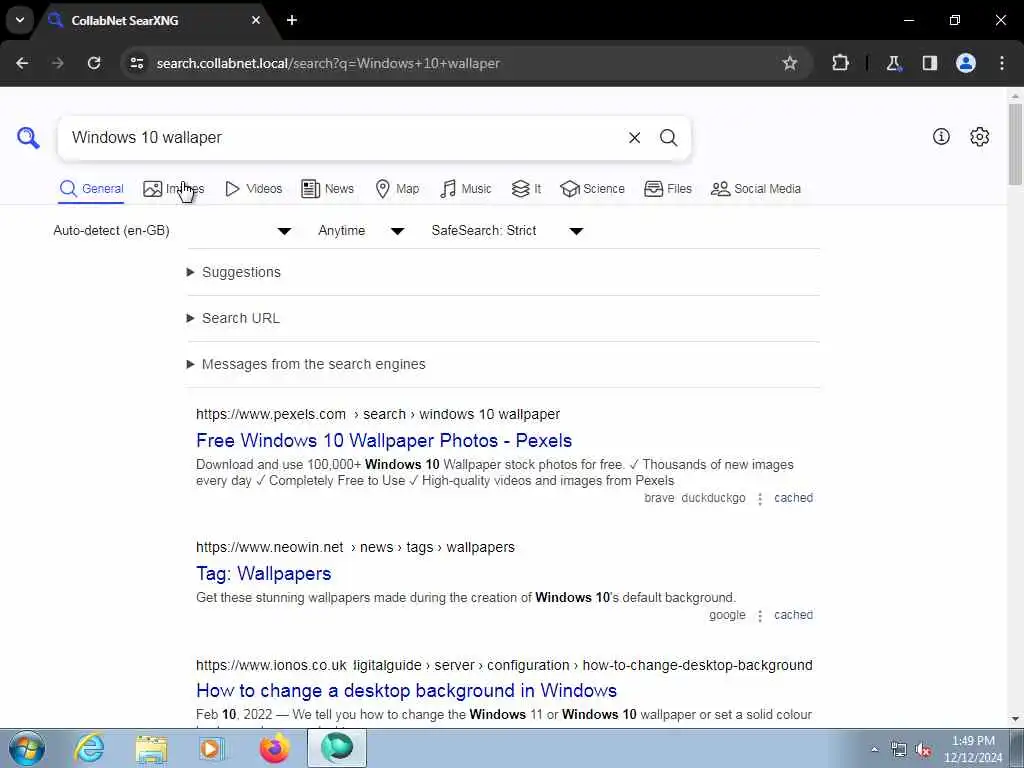This screenshot has height=768, width=1024.
Task: Open Windows Media Player from taskbar
Action: pyautogui.click(x=212, y=748)
